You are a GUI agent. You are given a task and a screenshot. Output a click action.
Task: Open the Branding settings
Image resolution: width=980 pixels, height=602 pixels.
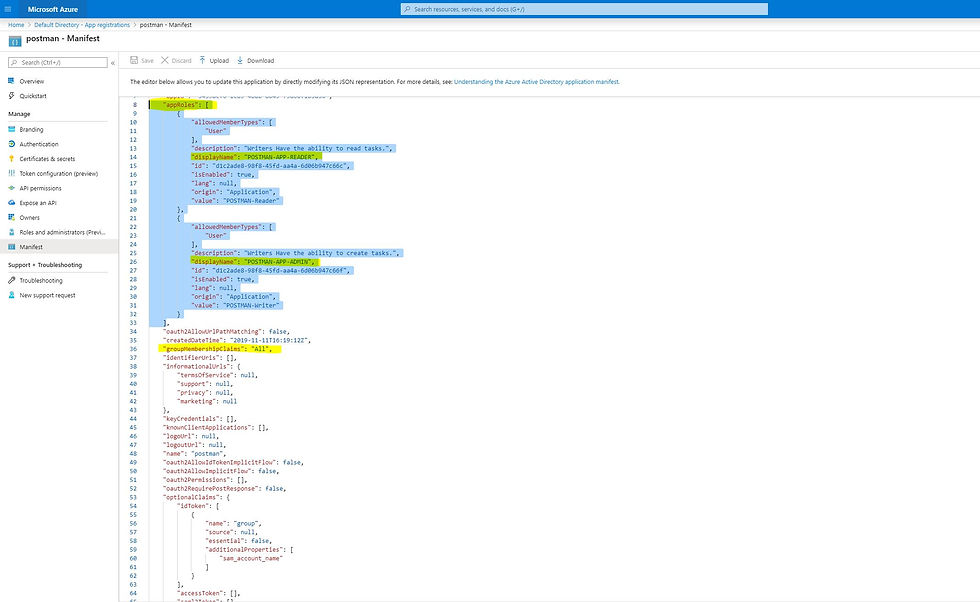pyautogui.click(x=31, y=129)
